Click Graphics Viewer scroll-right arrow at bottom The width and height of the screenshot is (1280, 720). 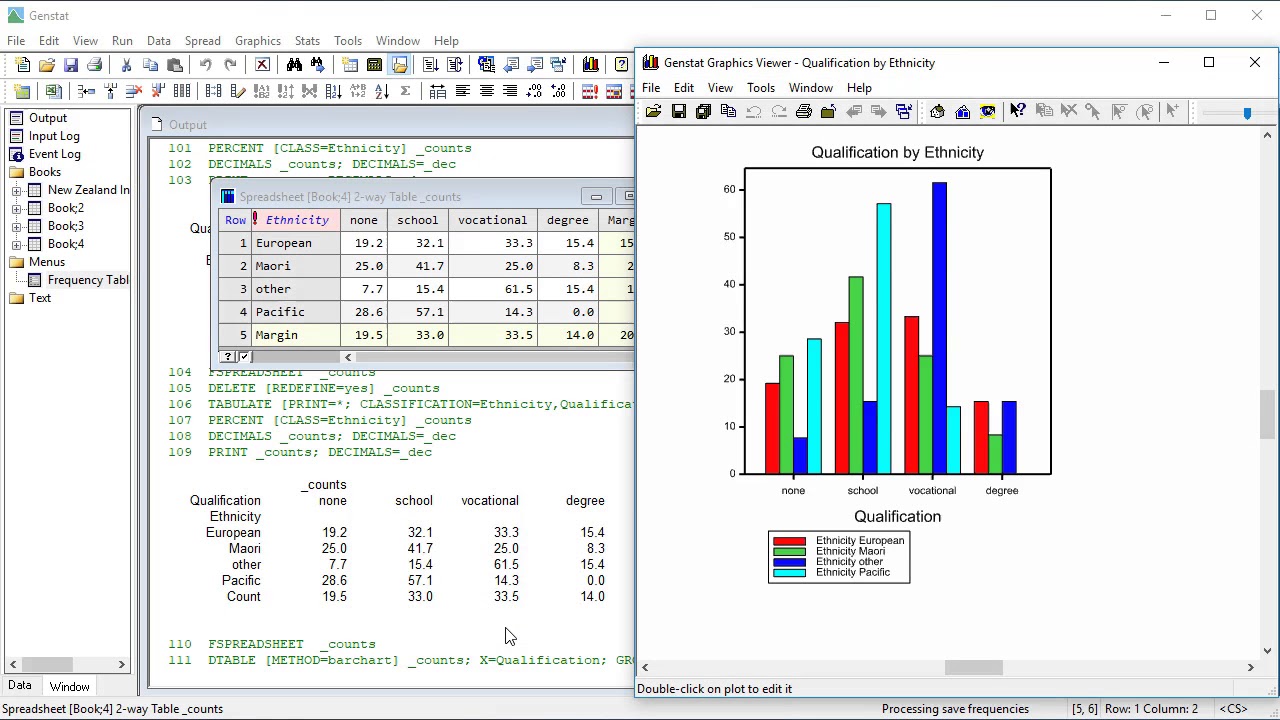(1250, 668)
